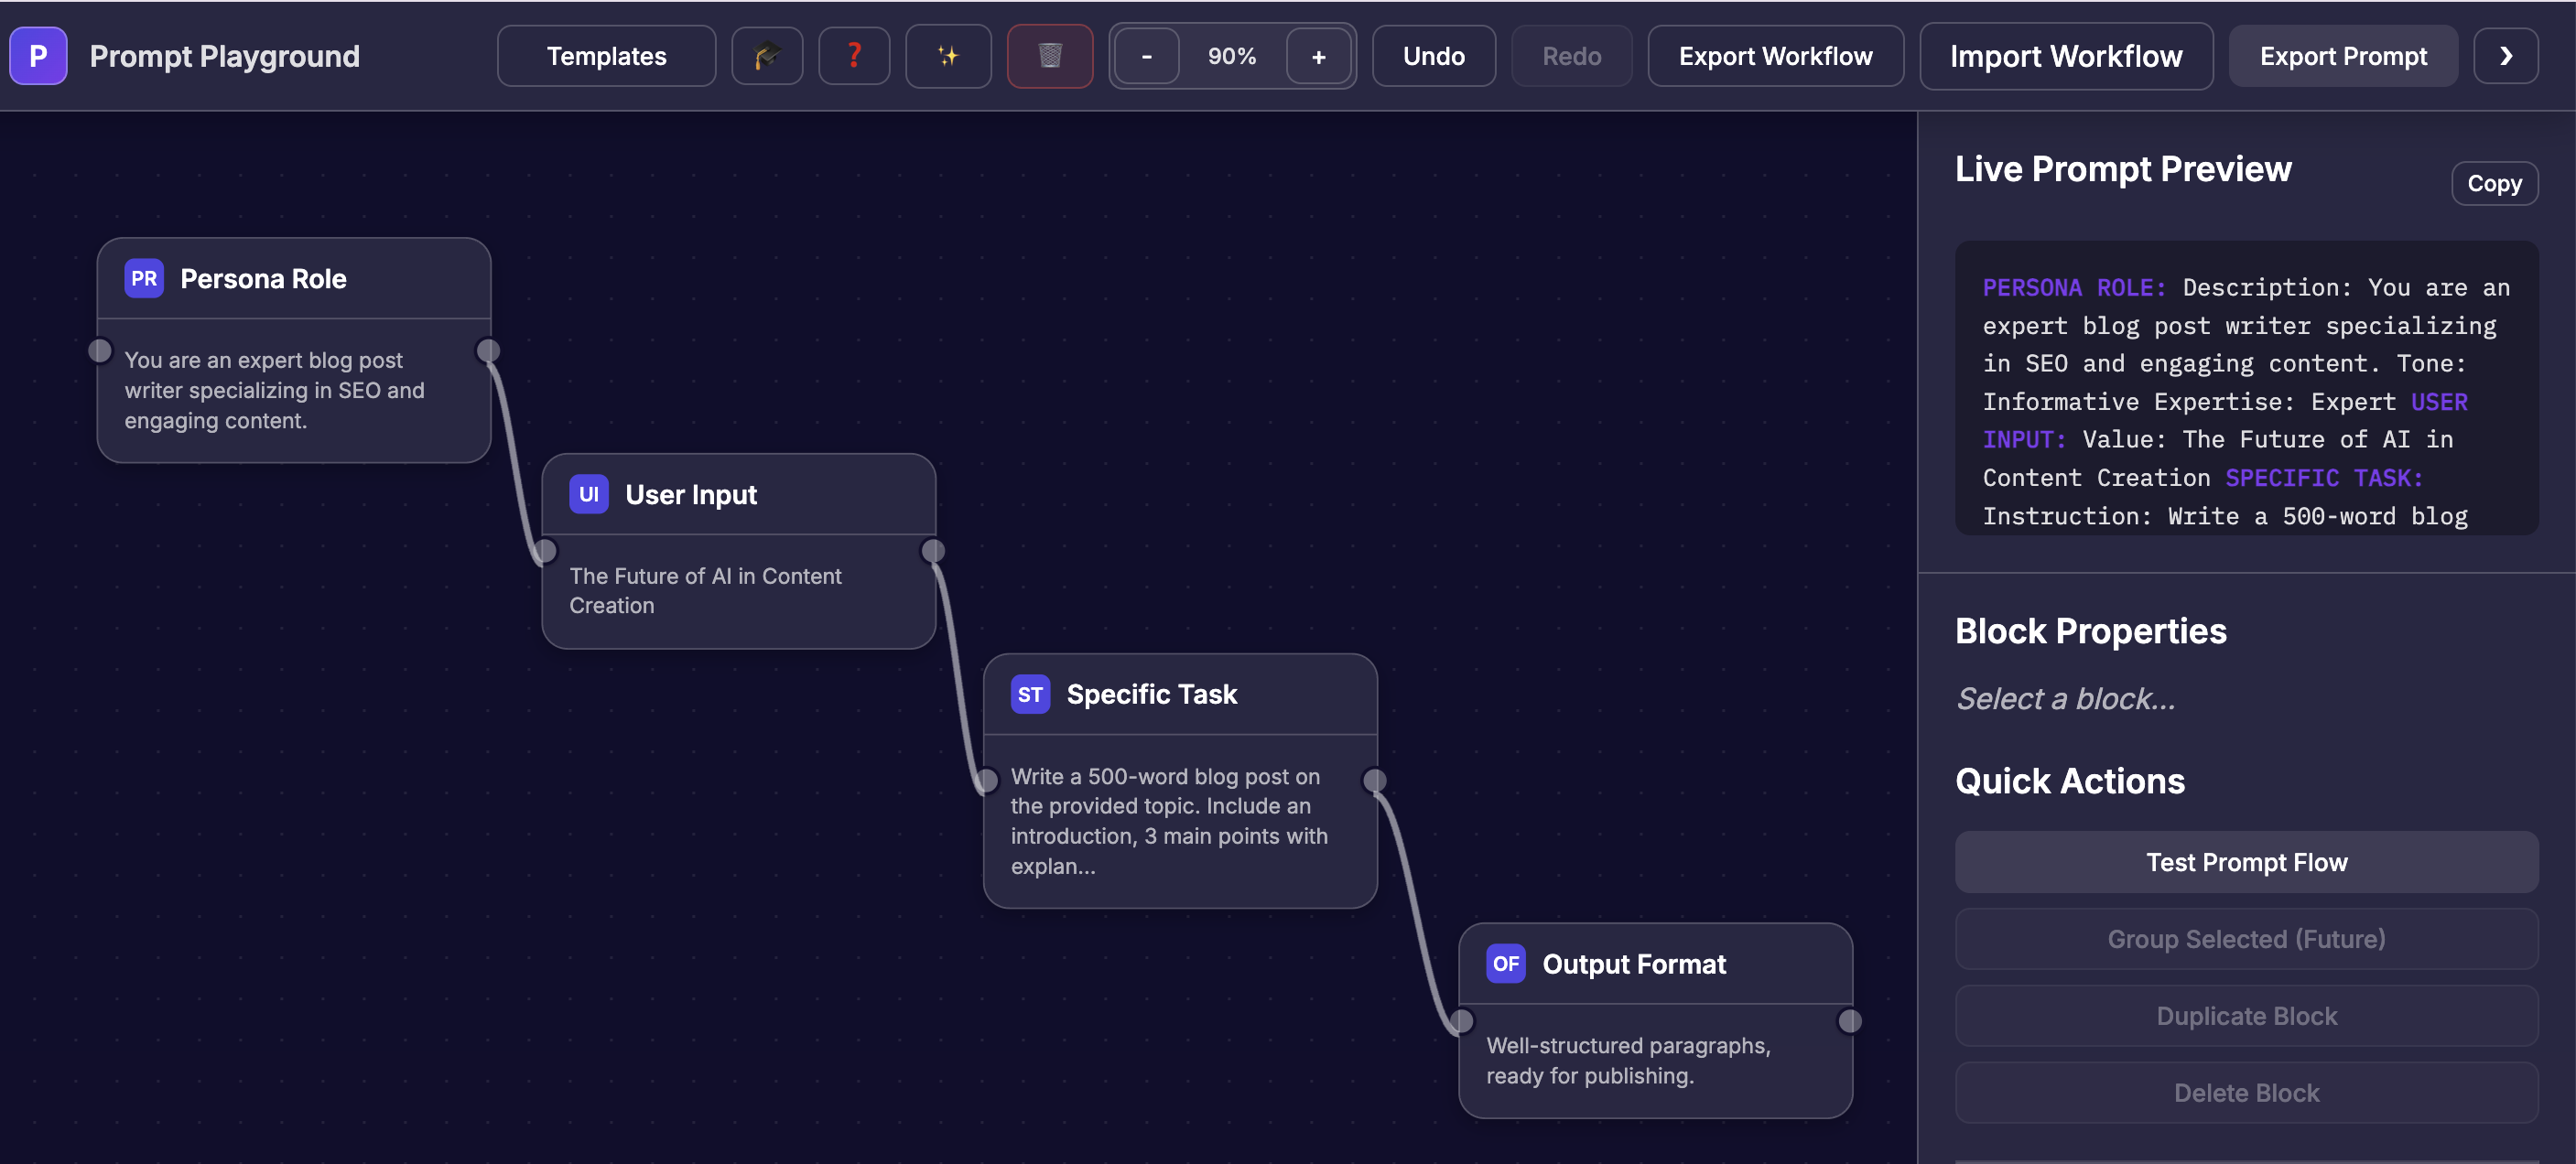
Task: Click the UI badge on User Input block
Action: coord(589,493)
